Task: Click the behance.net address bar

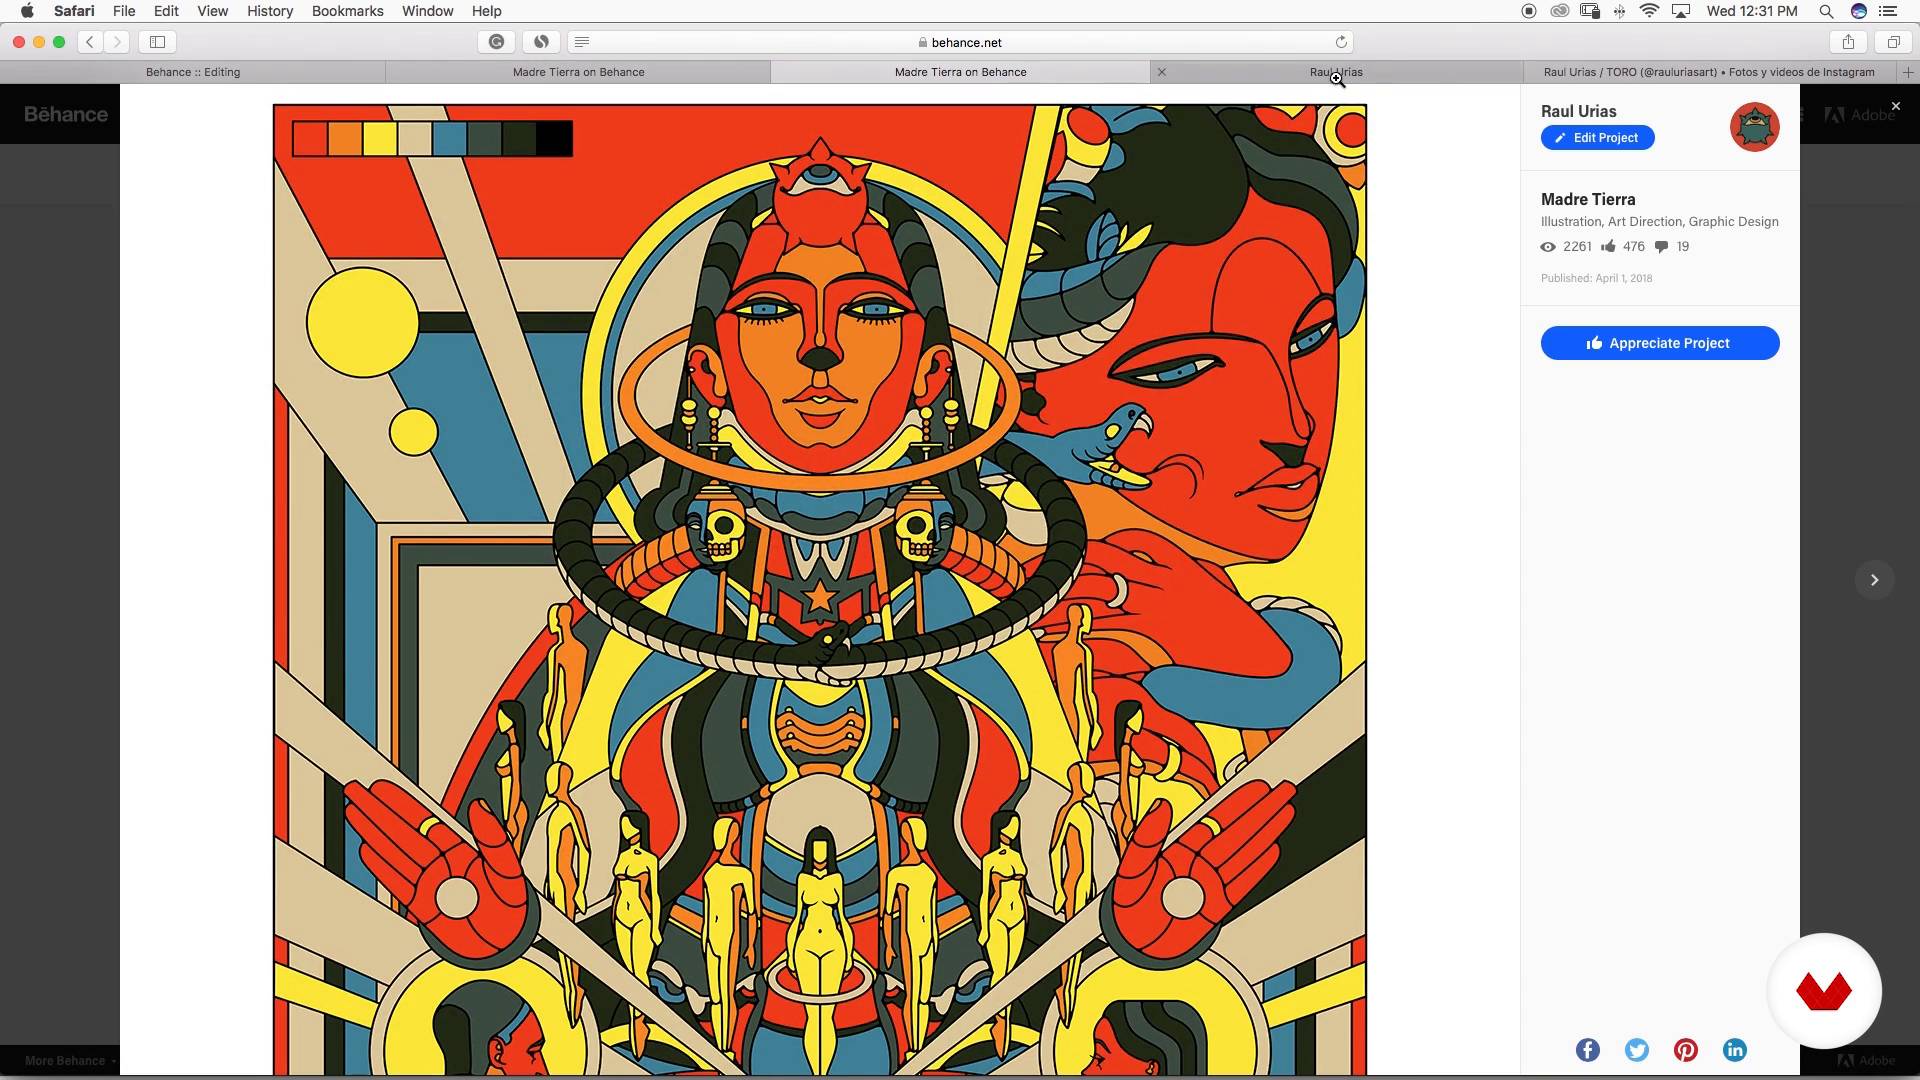Action: (x=960, y=42)
